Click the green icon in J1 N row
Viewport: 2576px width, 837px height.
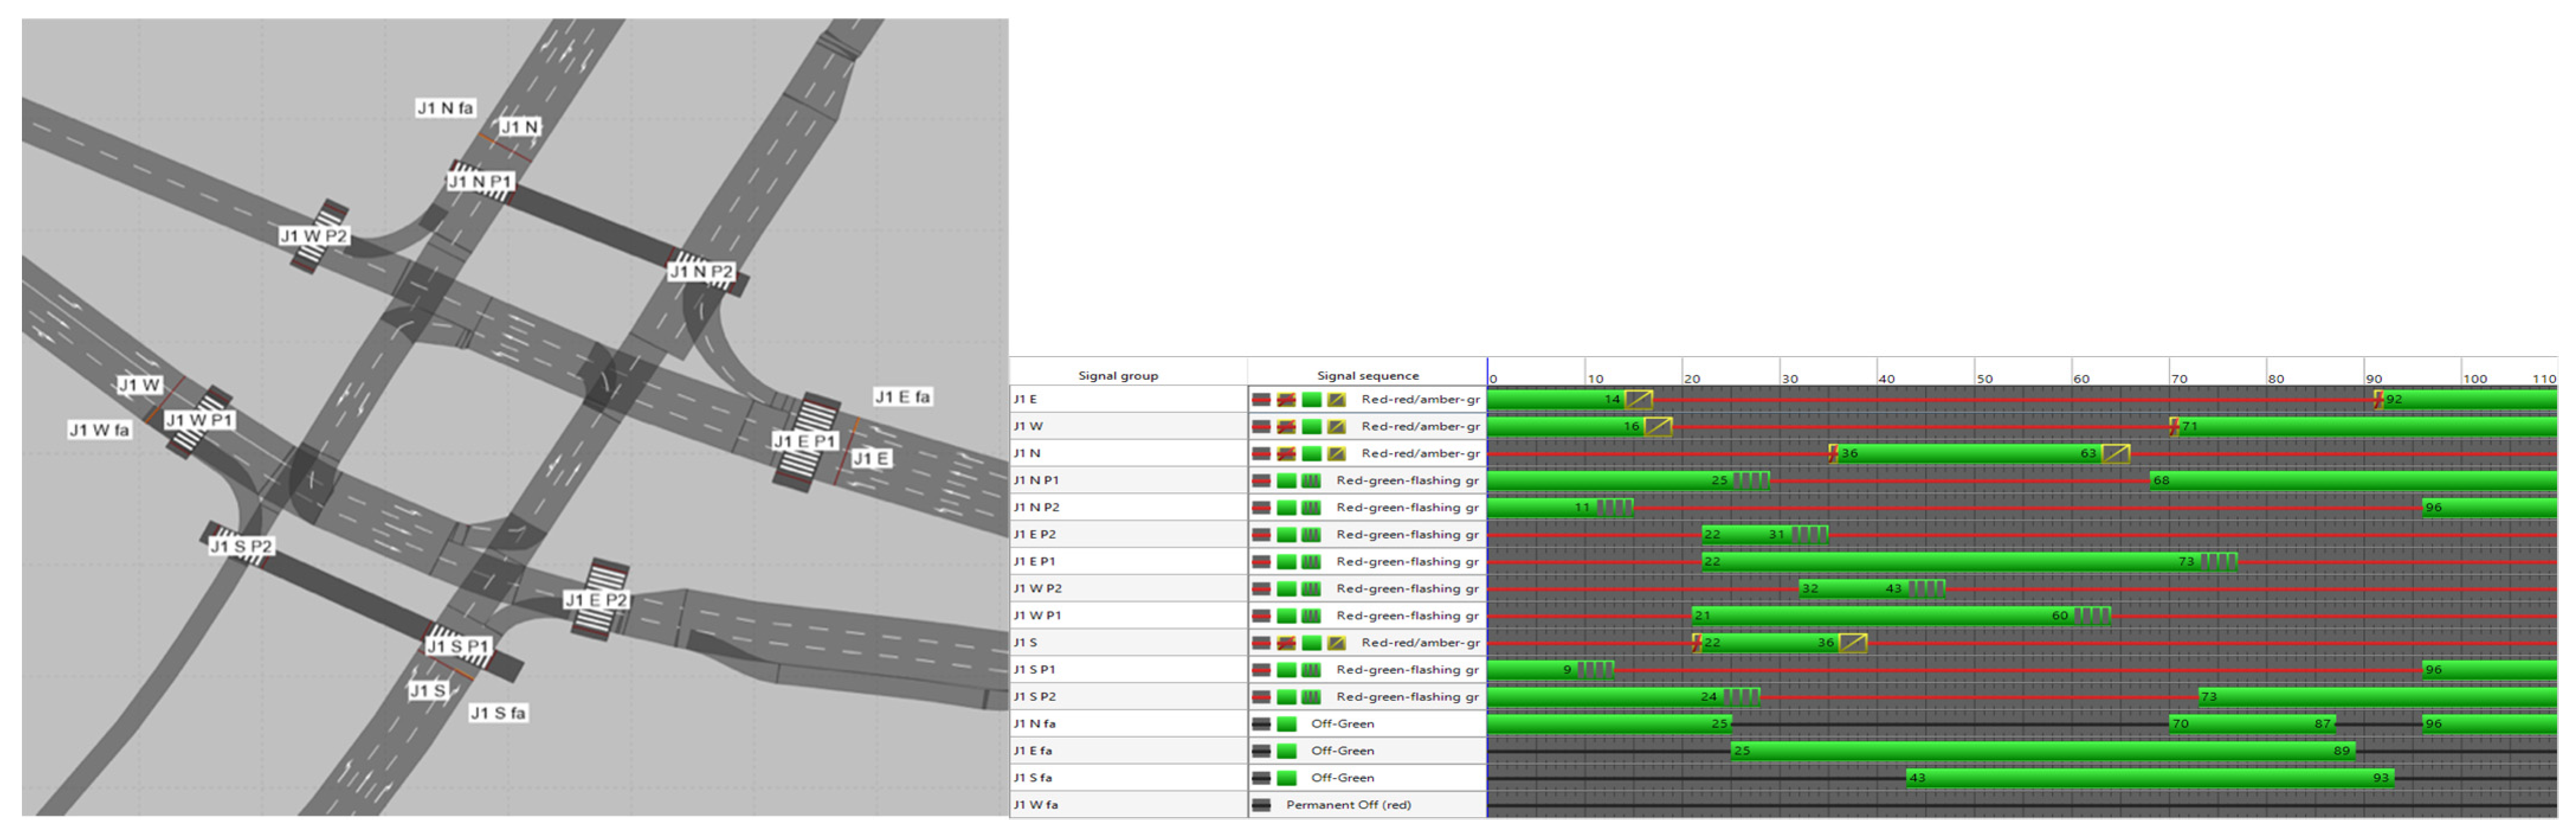pyautogui.click(x=1311, y=454)
